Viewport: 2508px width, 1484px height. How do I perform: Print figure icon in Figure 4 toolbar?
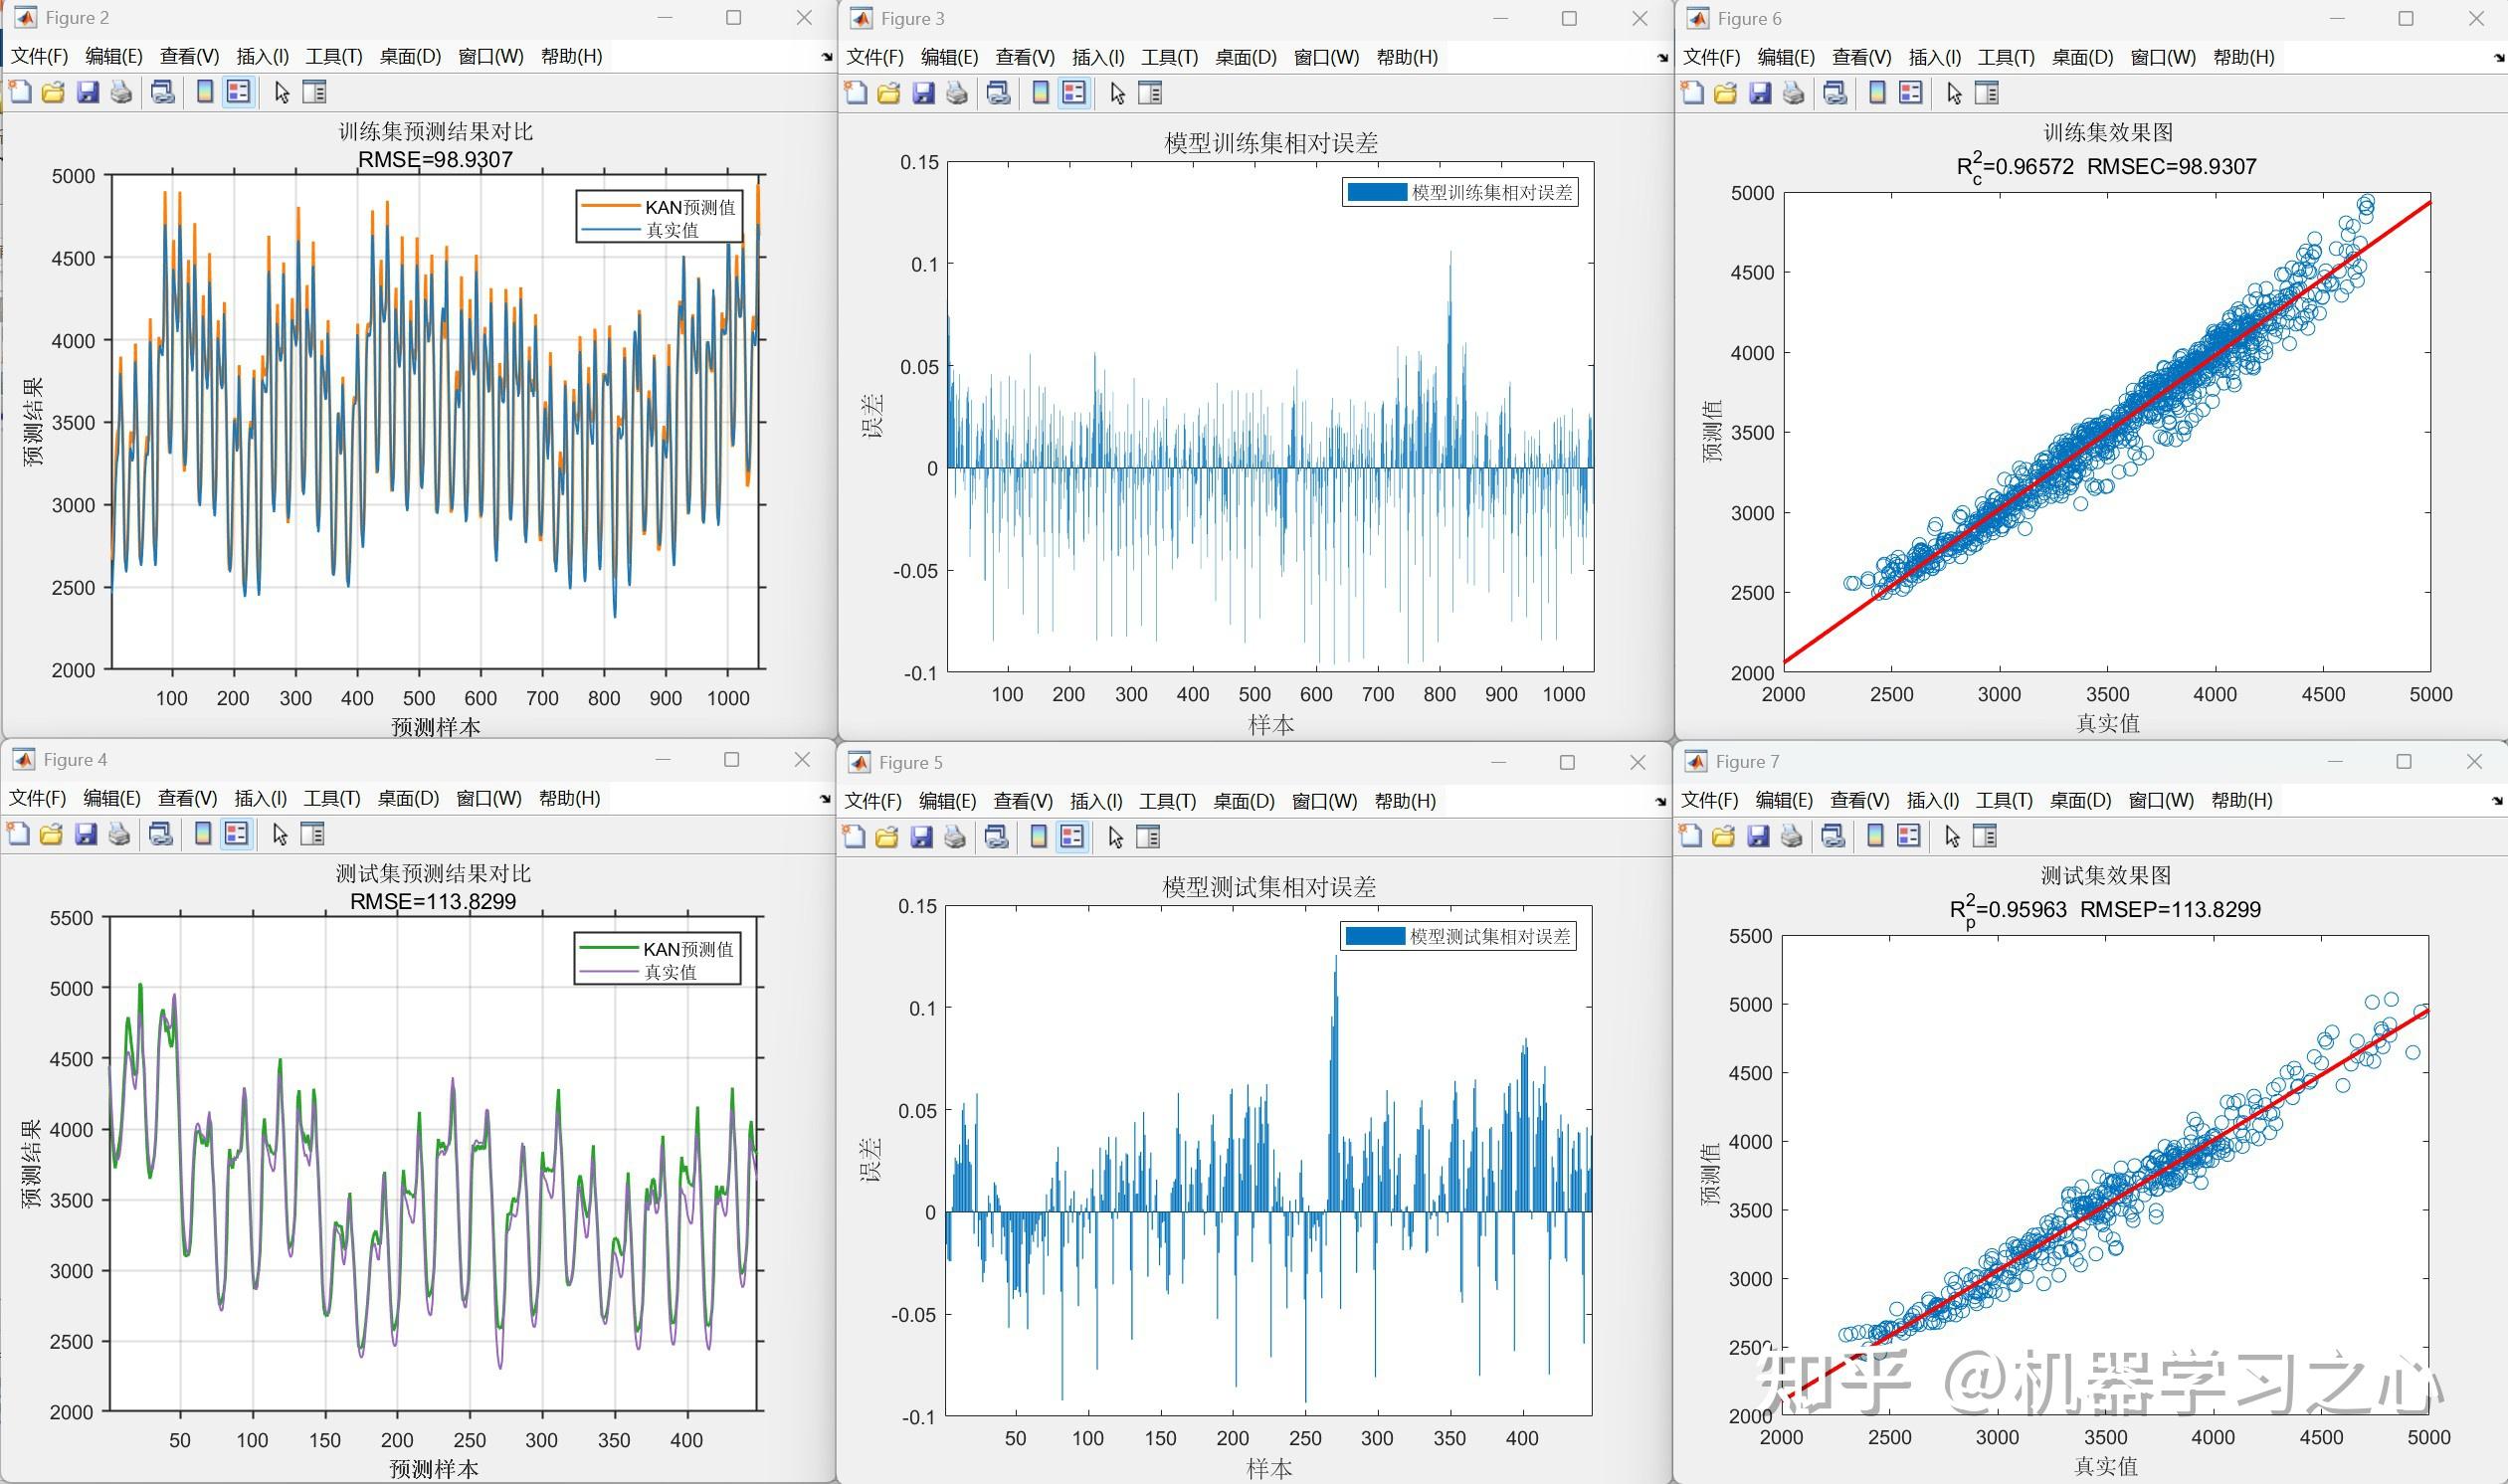click(119, 834)
